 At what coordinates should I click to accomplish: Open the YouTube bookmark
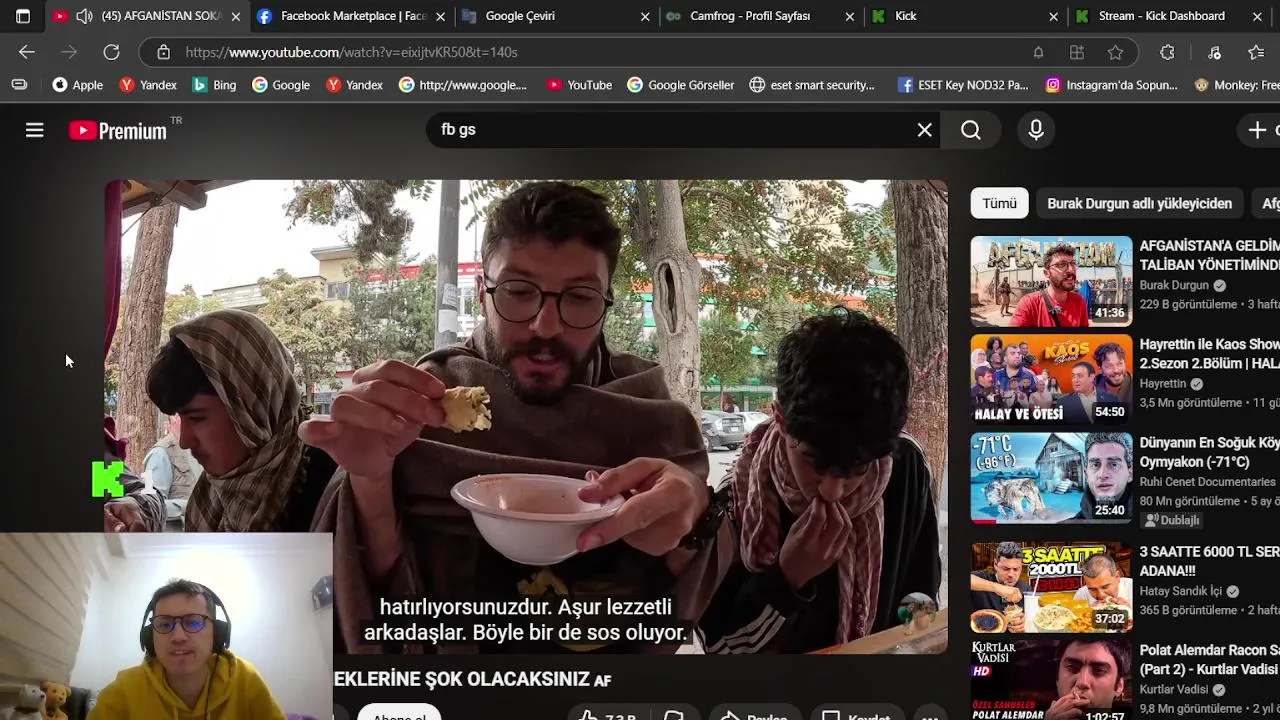[580, 85]
